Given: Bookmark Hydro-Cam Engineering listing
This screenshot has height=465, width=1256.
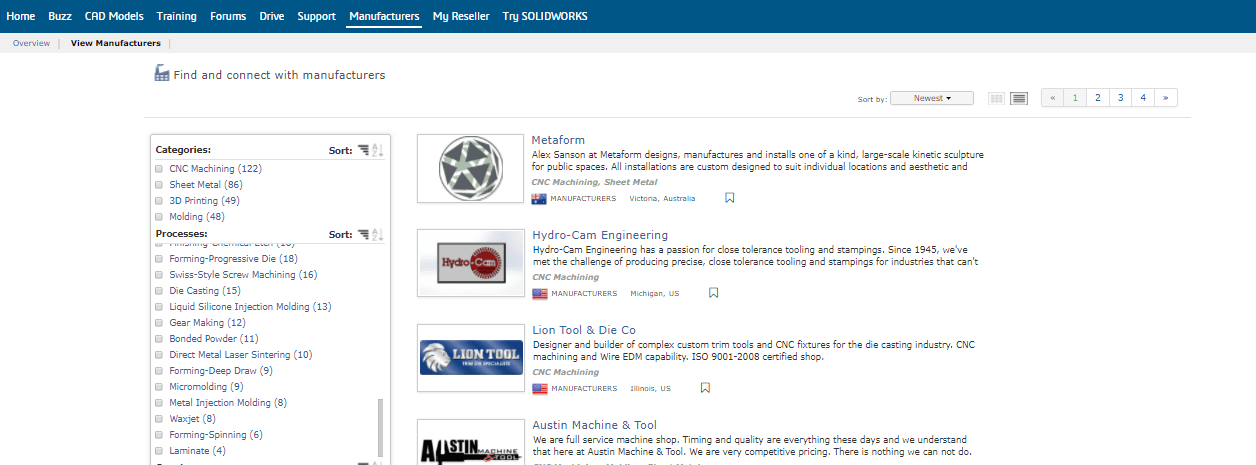Looking at the screenshot, I should [714, 293].
